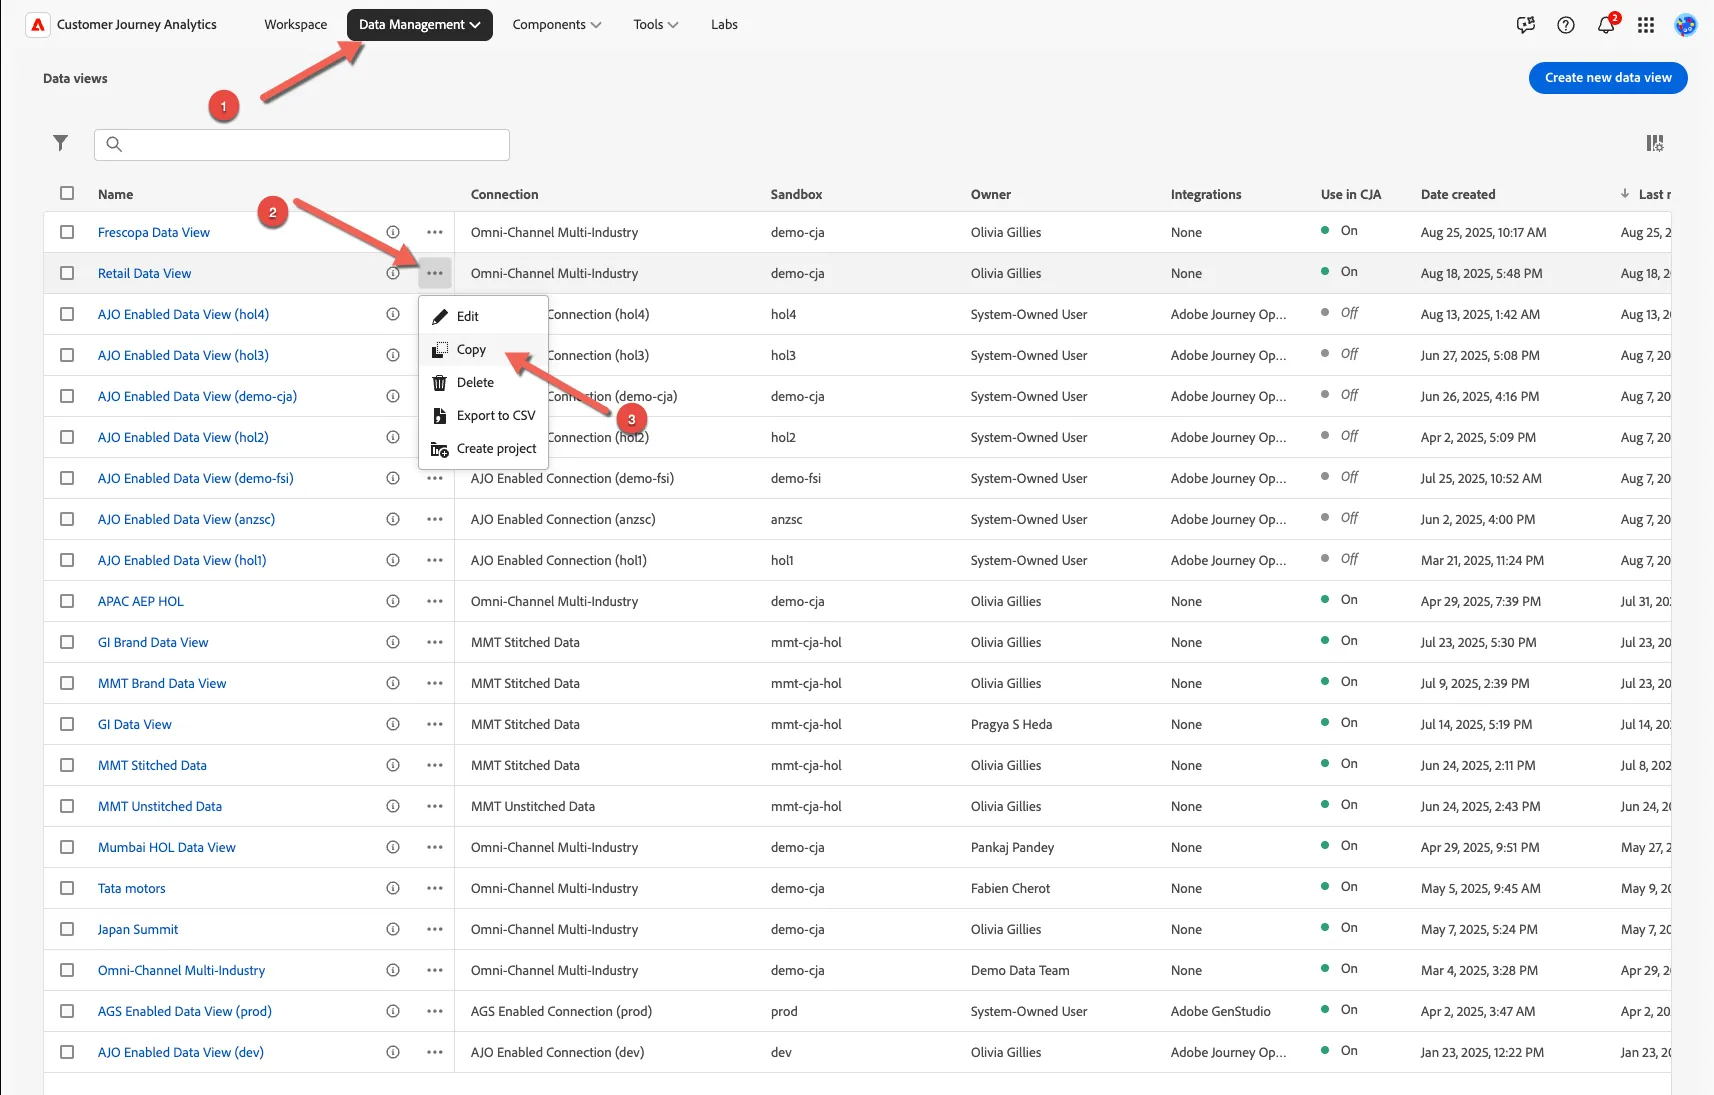Open the GI Brand Data View link
Image resolution: width=1714 pixels, height=1095 pixels.
point(153,642)
